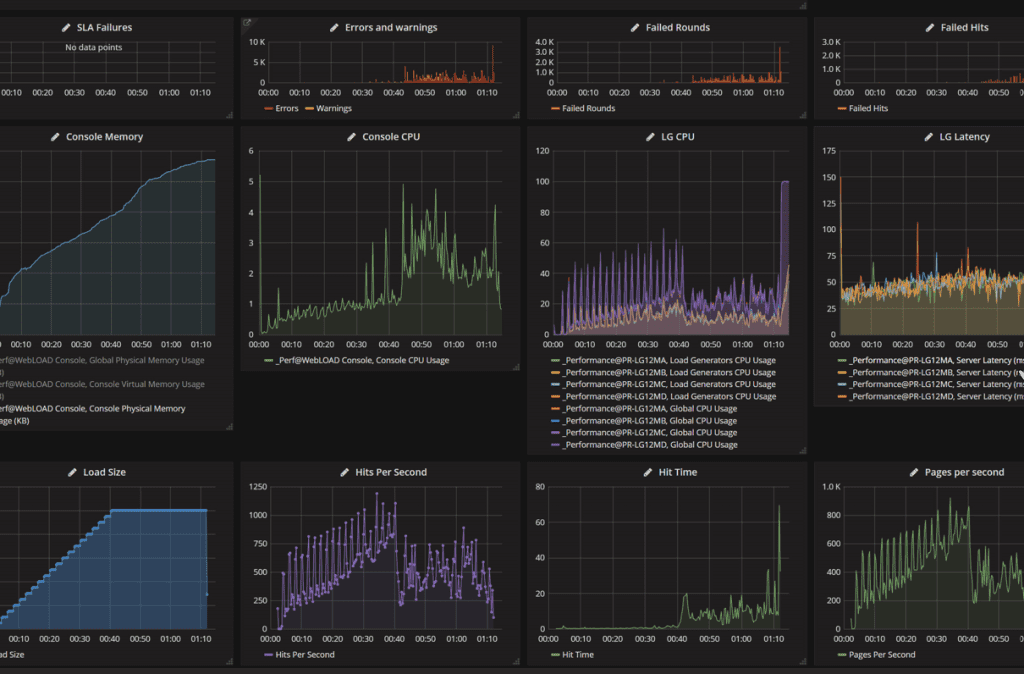Open the link icon atop Errors and warnings panel
The width and height of the screenshot is (1024, 674).
pos(247,22)
